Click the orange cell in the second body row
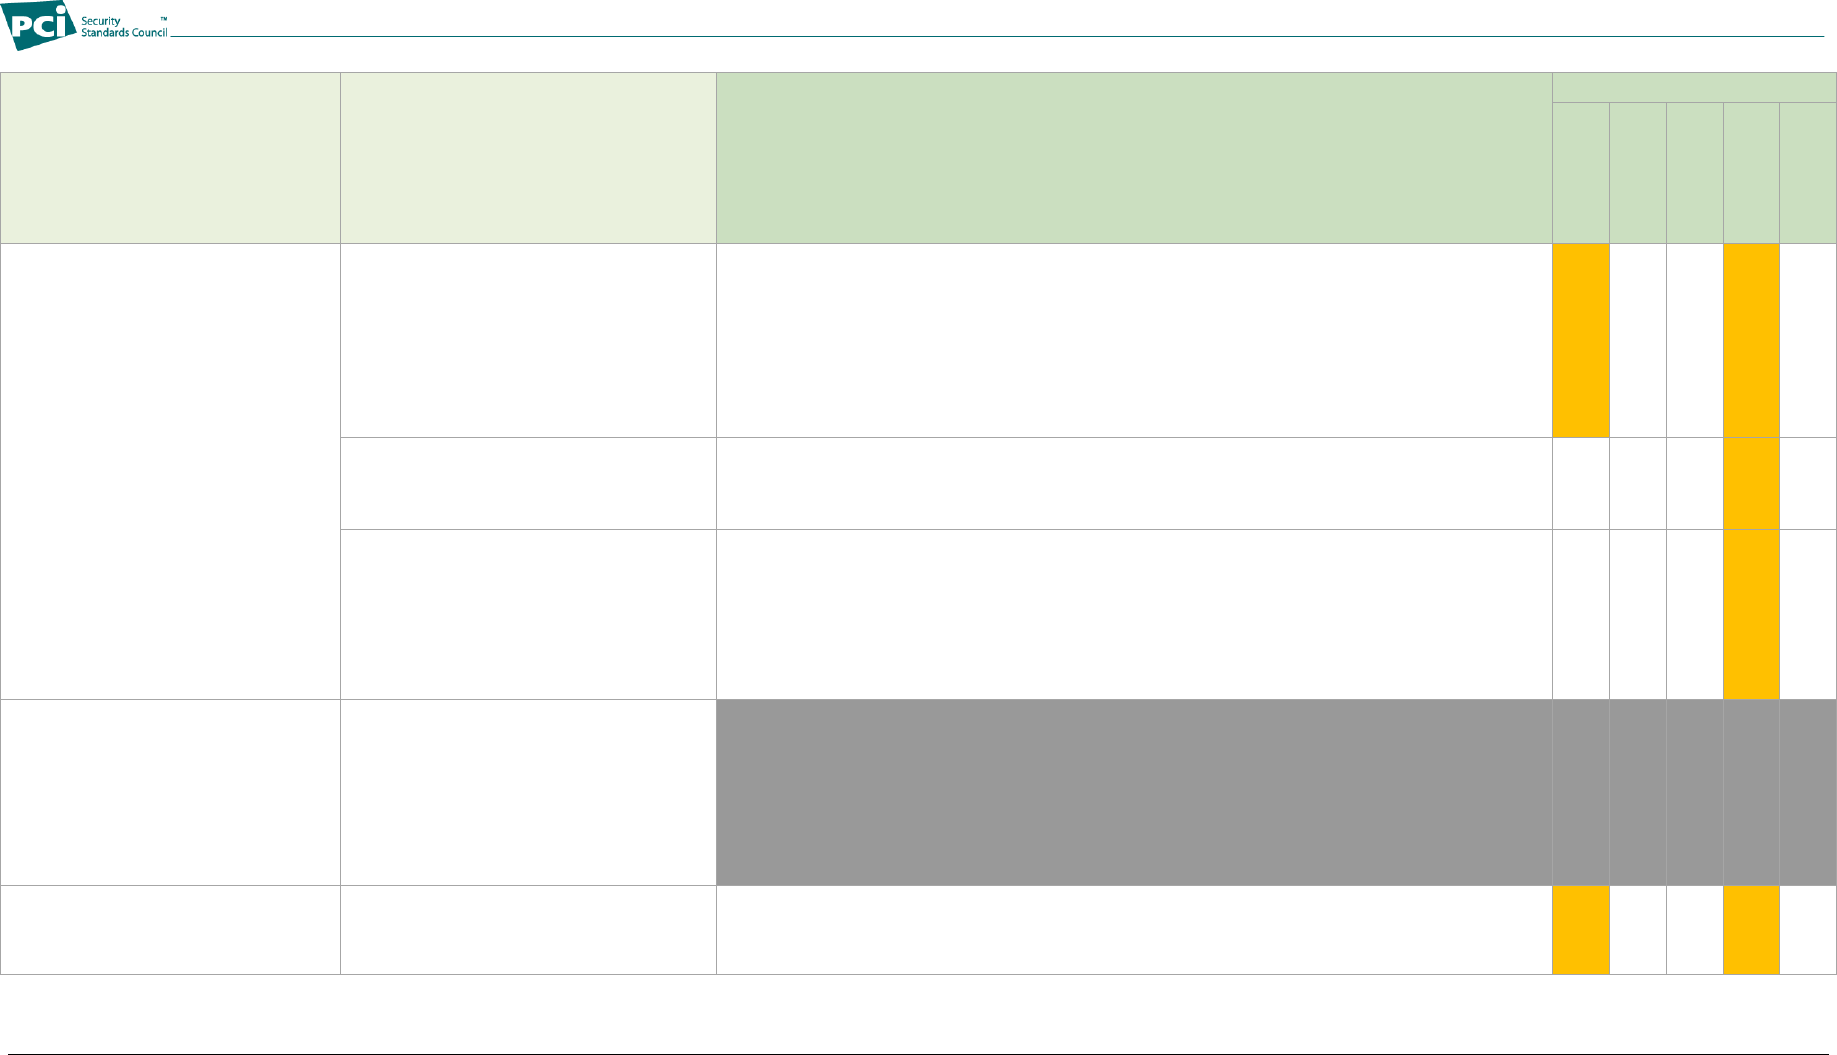1837x1055 pixels. pyautogui.click(x=1751, y=483)
